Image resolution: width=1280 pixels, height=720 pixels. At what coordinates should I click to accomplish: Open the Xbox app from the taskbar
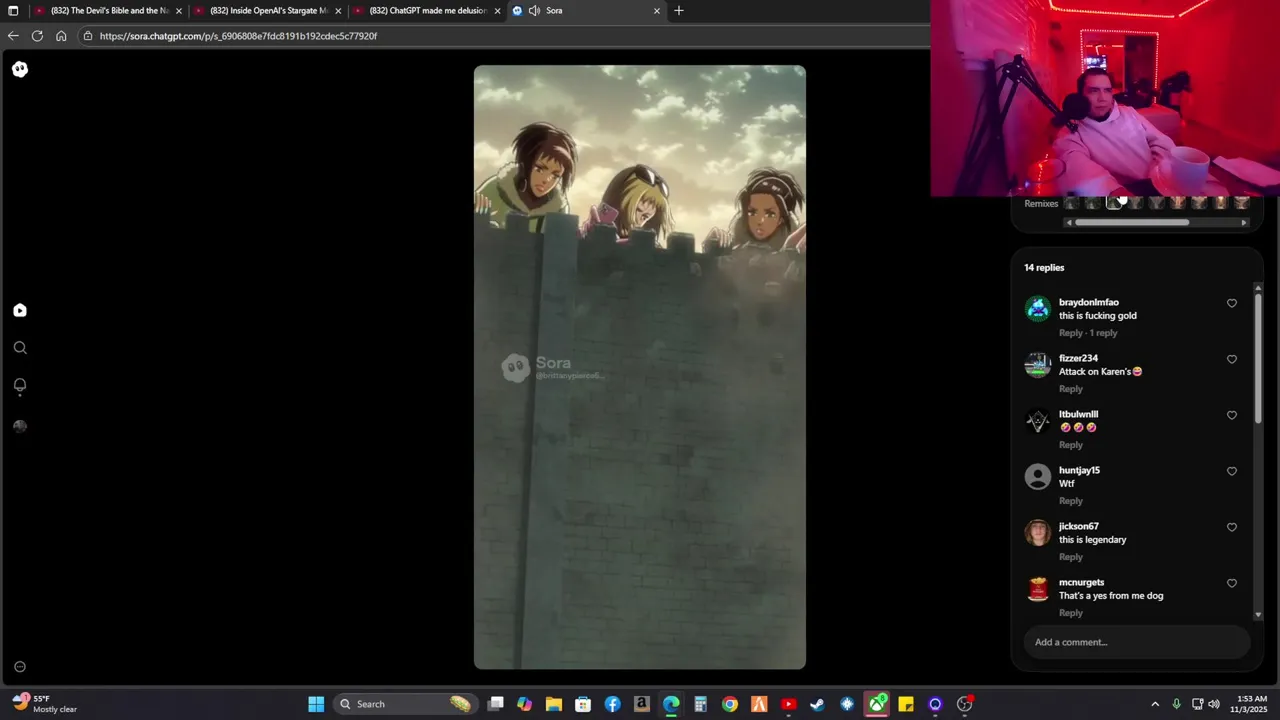(877, 704)
